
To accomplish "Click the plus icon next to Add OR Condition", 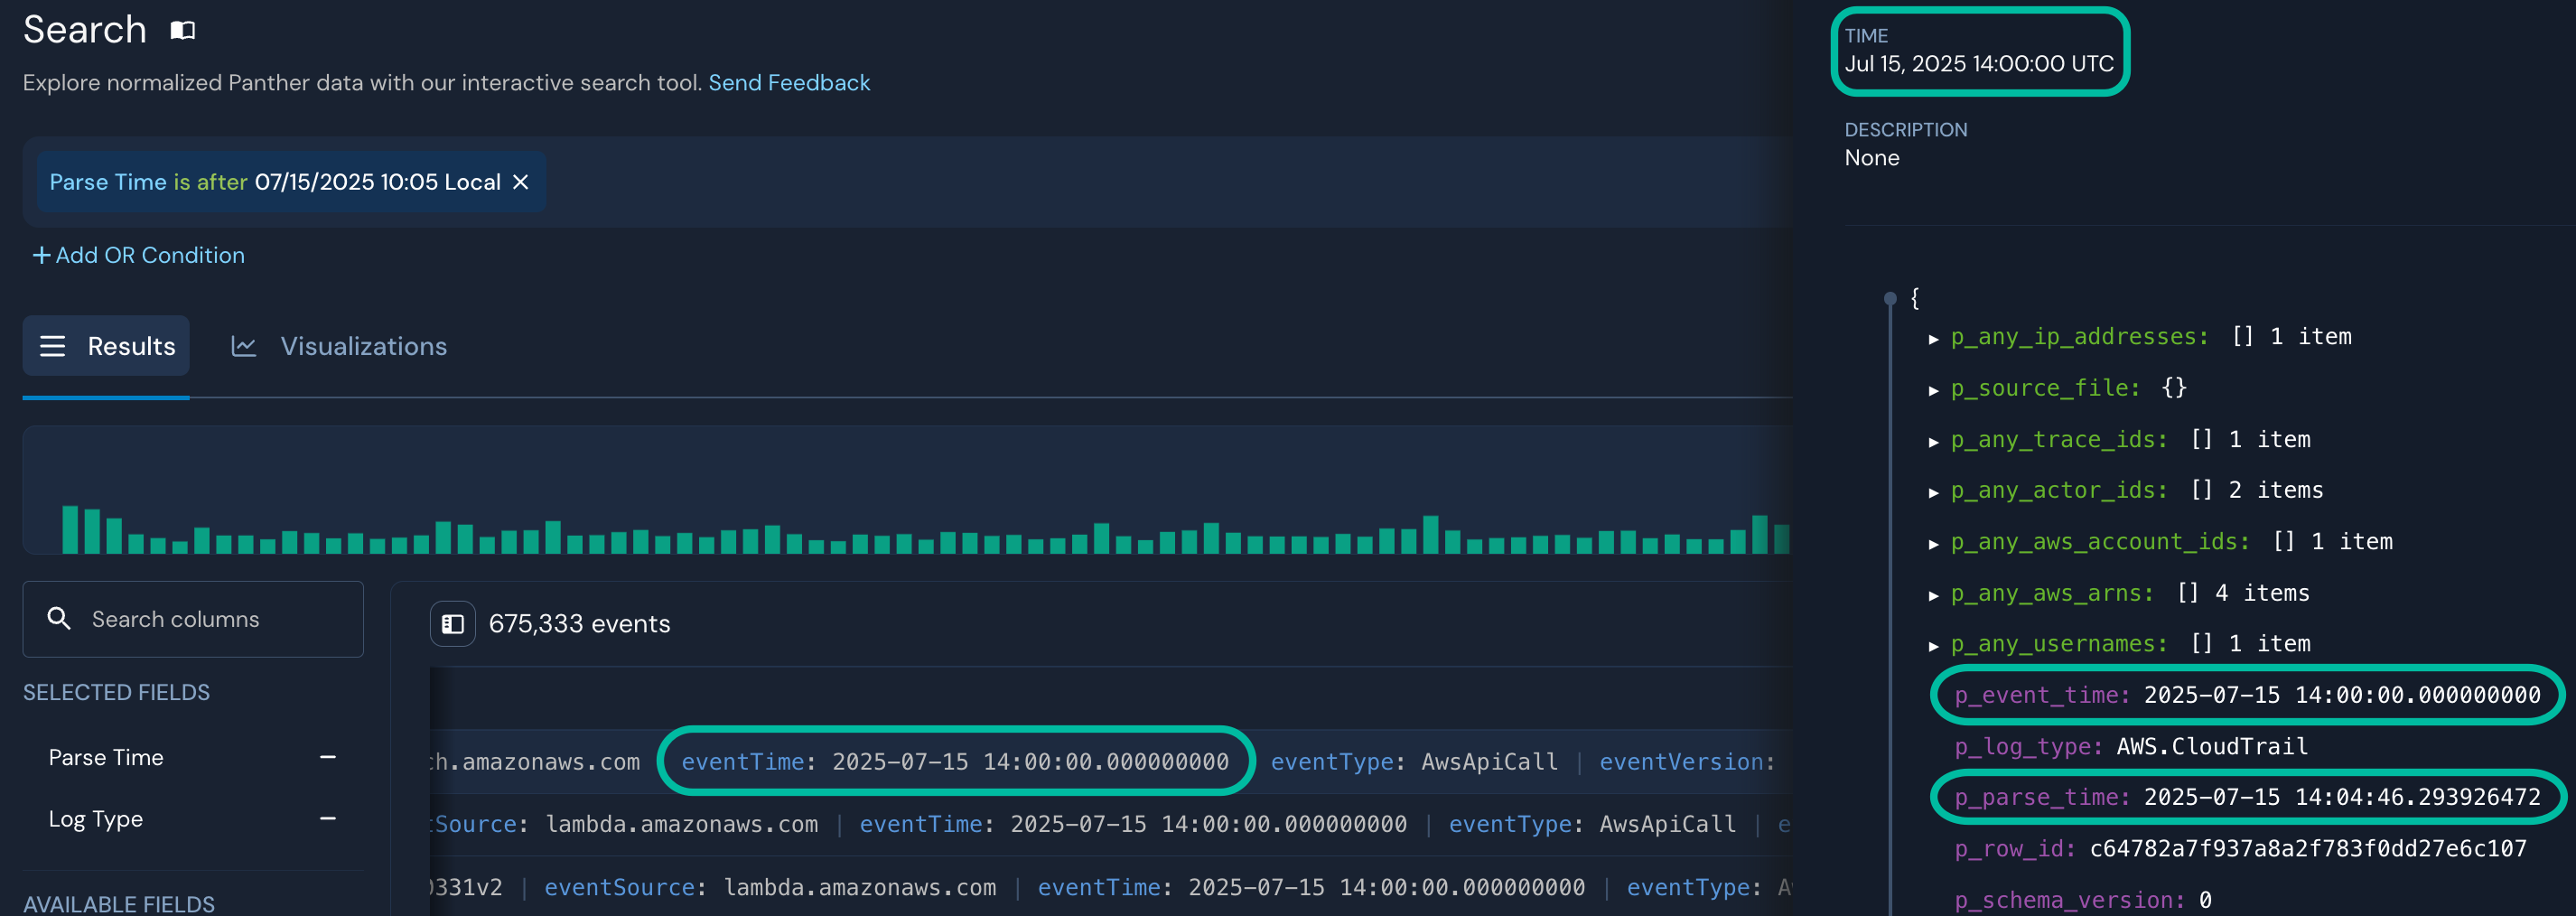I will 41,255.
